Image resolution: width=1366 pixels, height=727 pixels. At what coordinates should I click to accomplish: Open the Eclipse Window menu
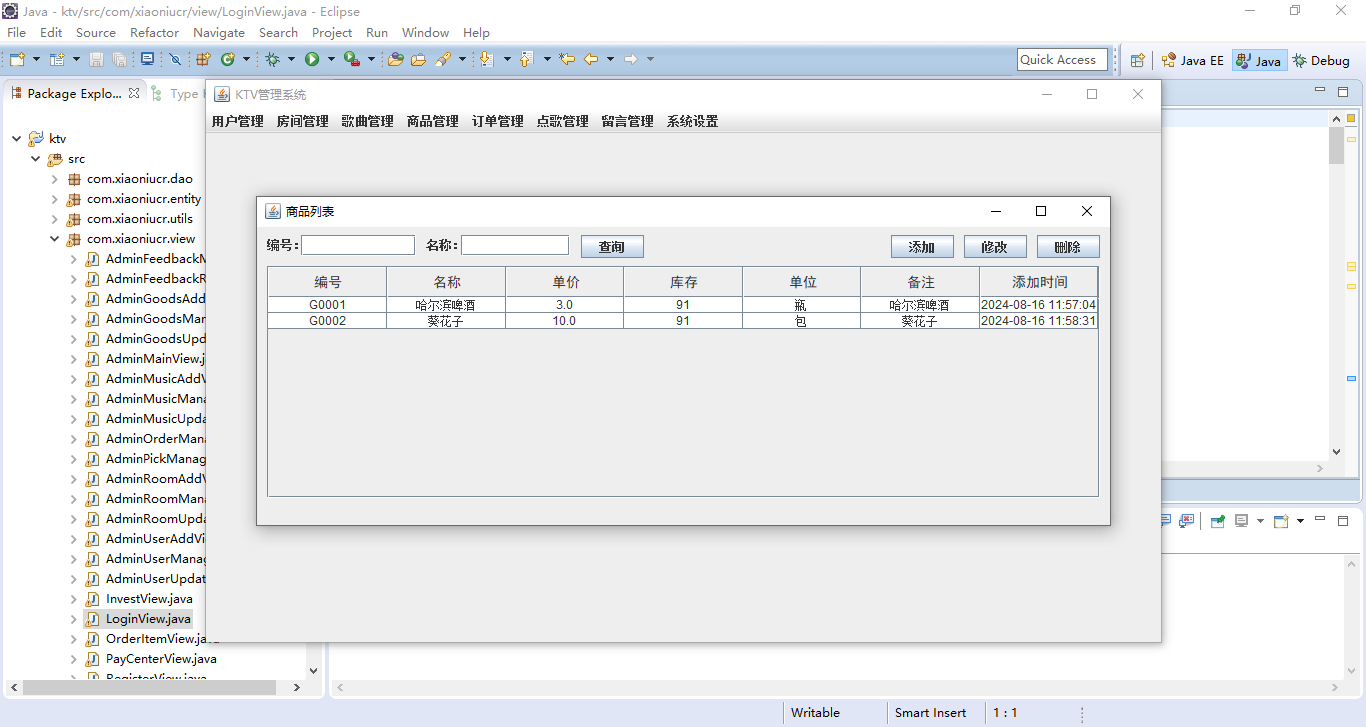click(425, 32)
